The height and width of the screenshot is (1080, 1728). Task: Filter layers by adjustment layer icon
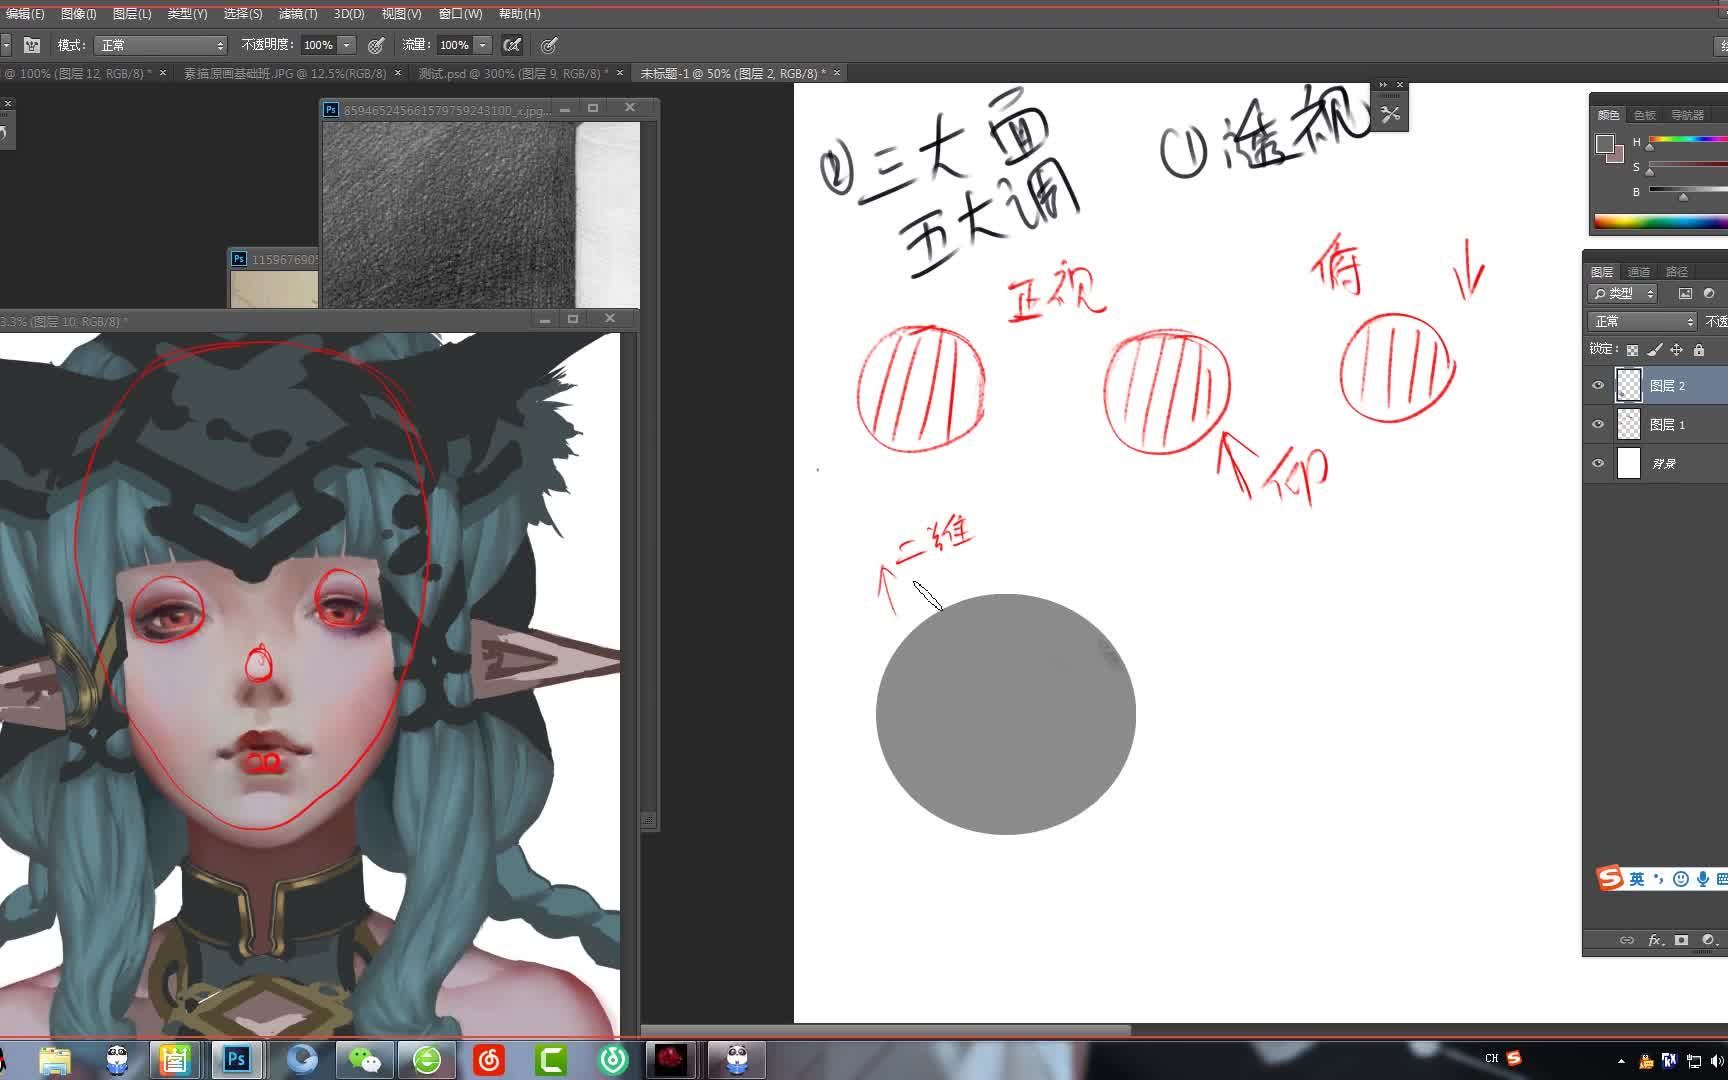[1709, 293]
